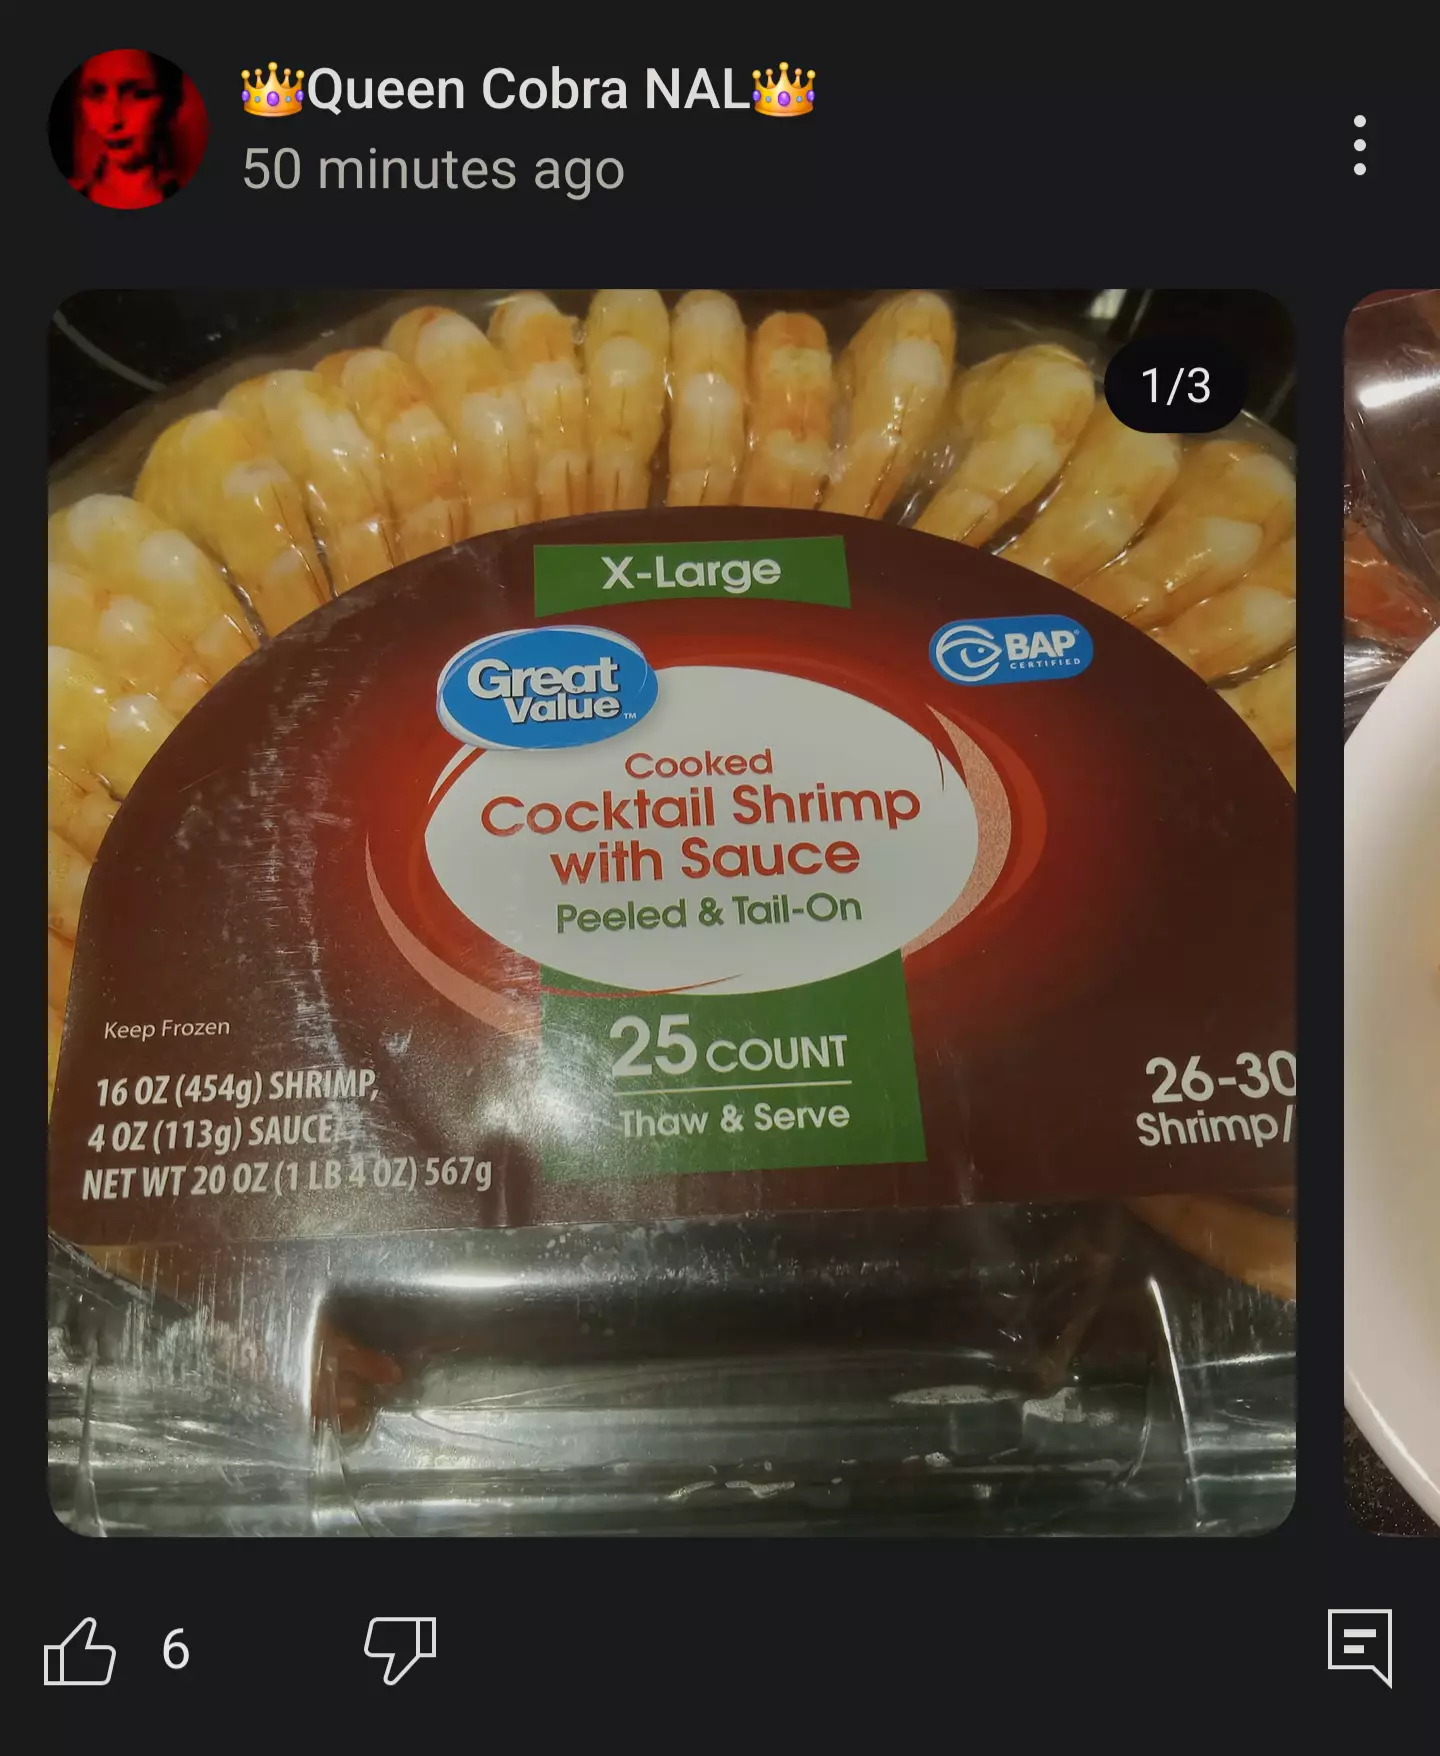Open the Queen Cobra NAL channel name
Image resolution: width=1440 pixels, height=1756 pixels.
(529, 90)
